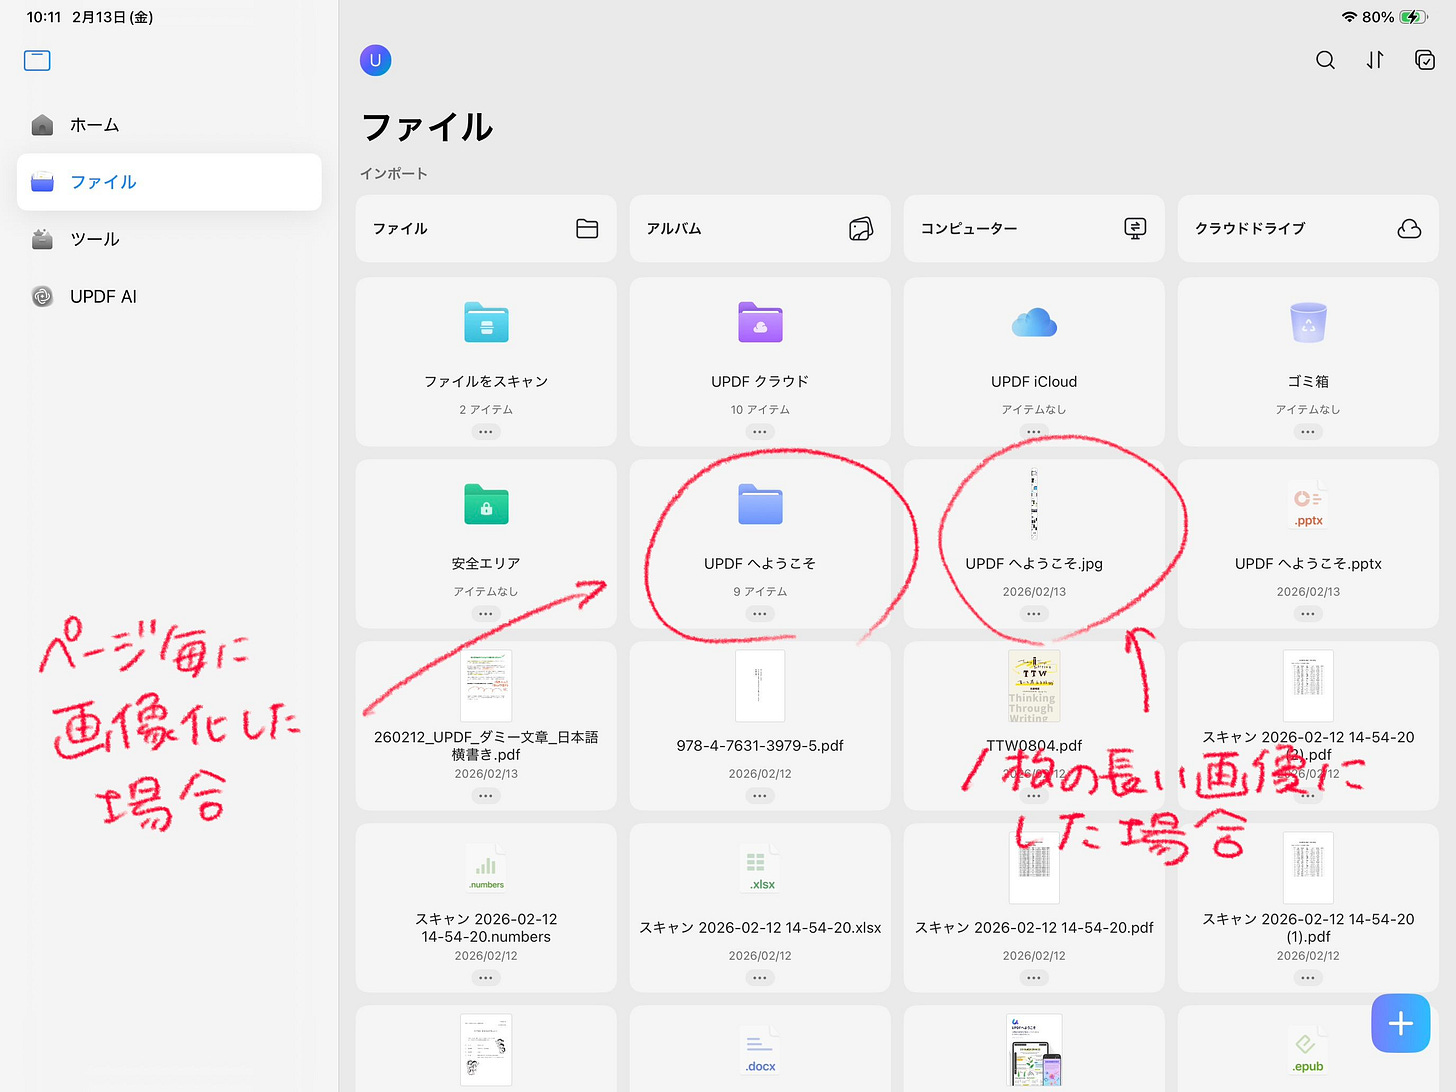Open the ファイル import card
This screenshot has height=1092, width=1456.
point(485,228)
